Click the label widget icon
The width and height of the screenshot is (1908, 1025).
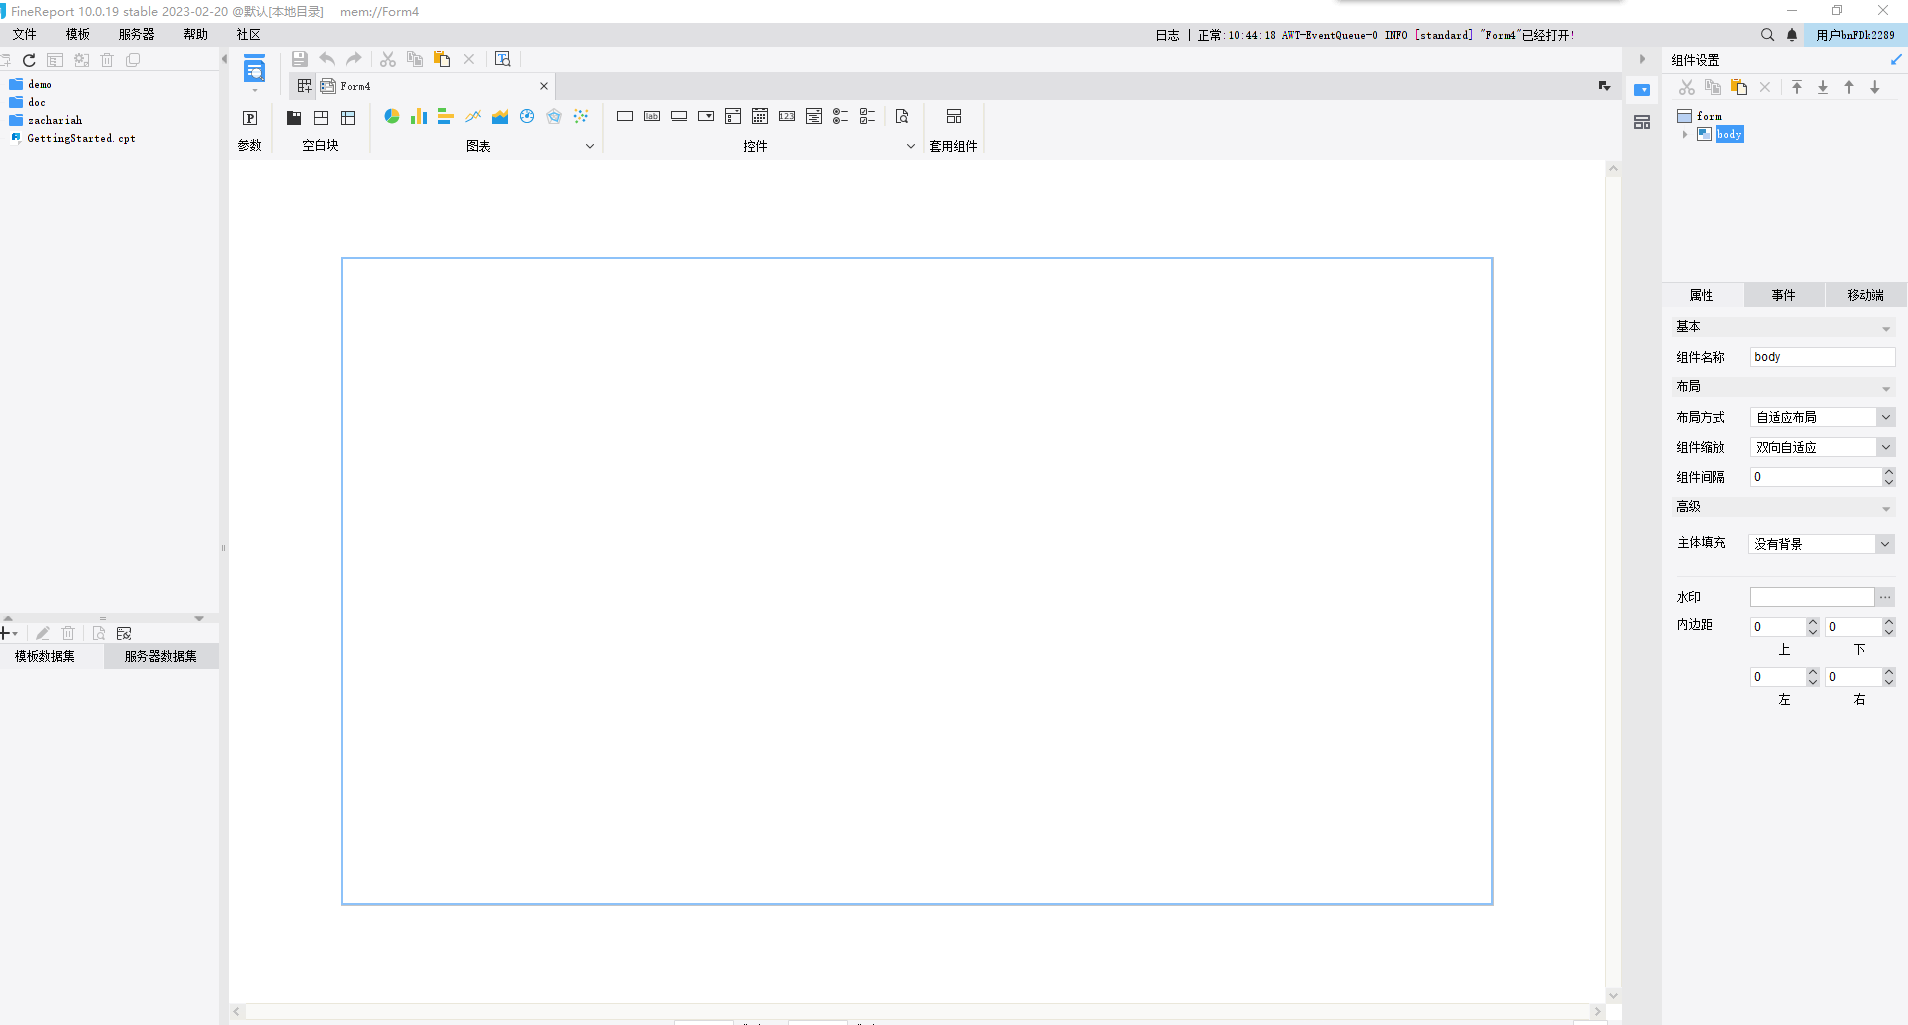[x=652, y=117]
